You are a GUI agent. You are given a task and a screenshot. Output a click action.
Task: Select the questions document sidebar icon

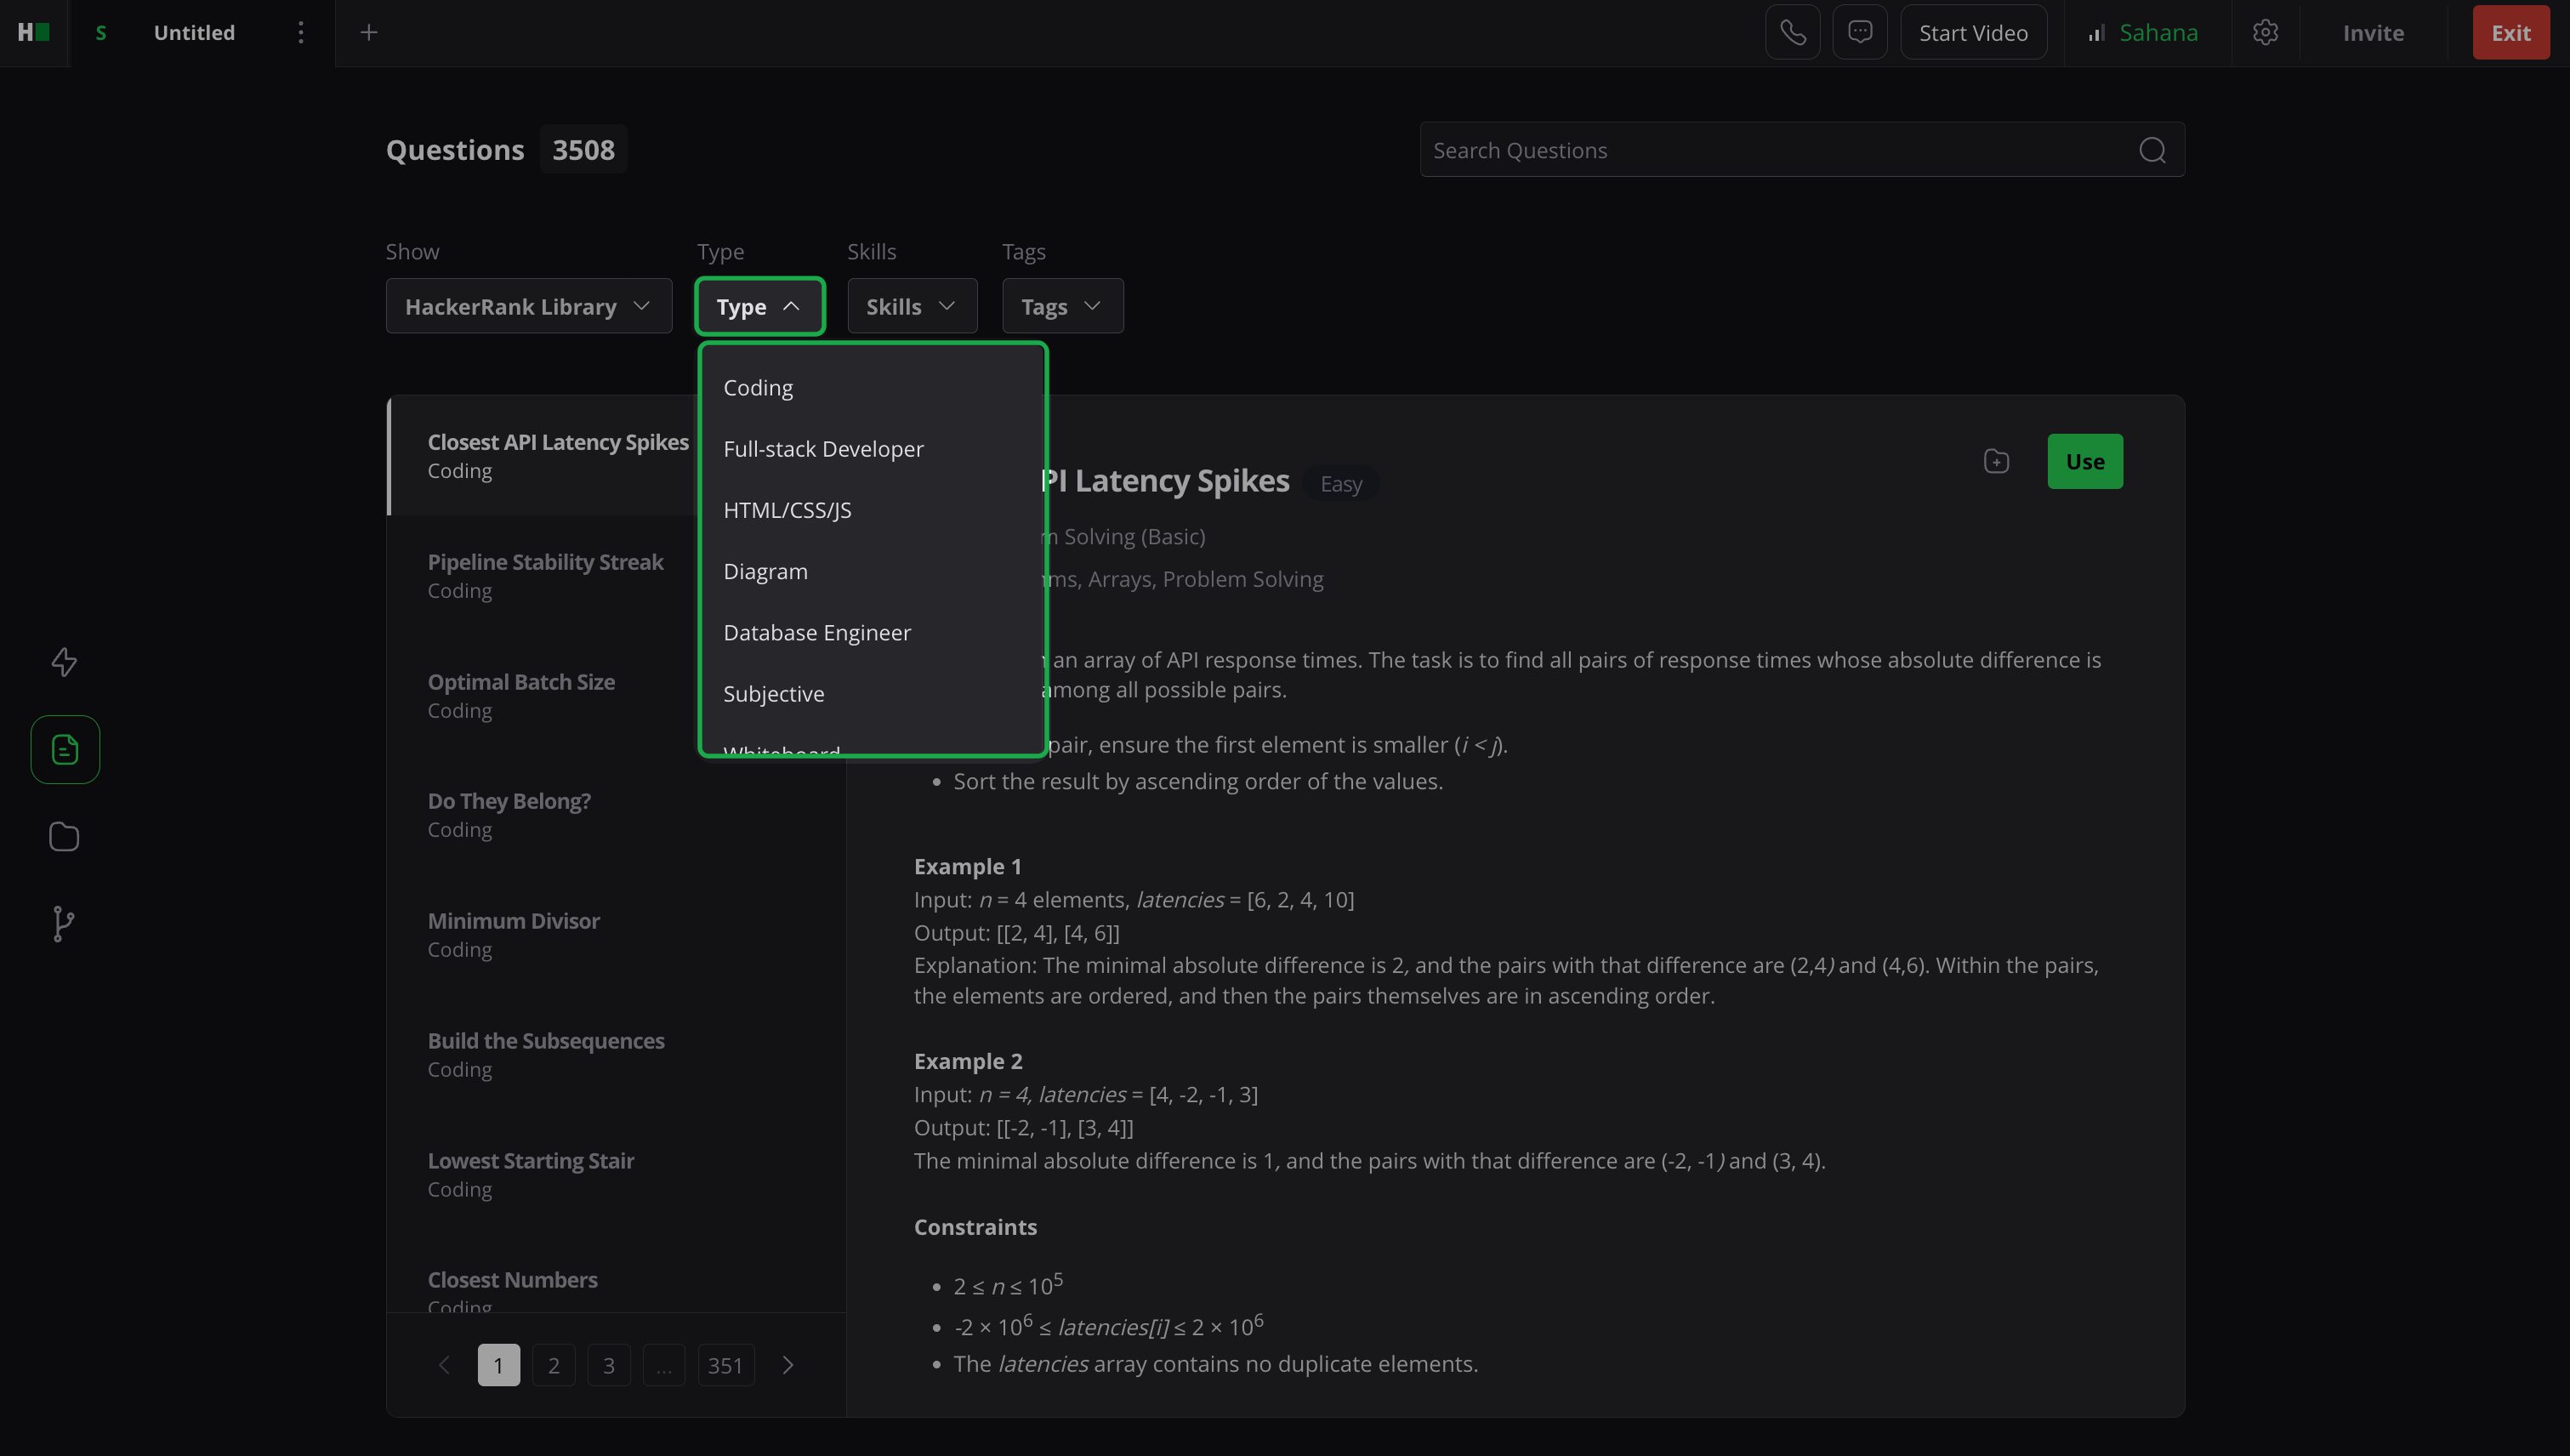pyautogui.click(x=65, y=749)
